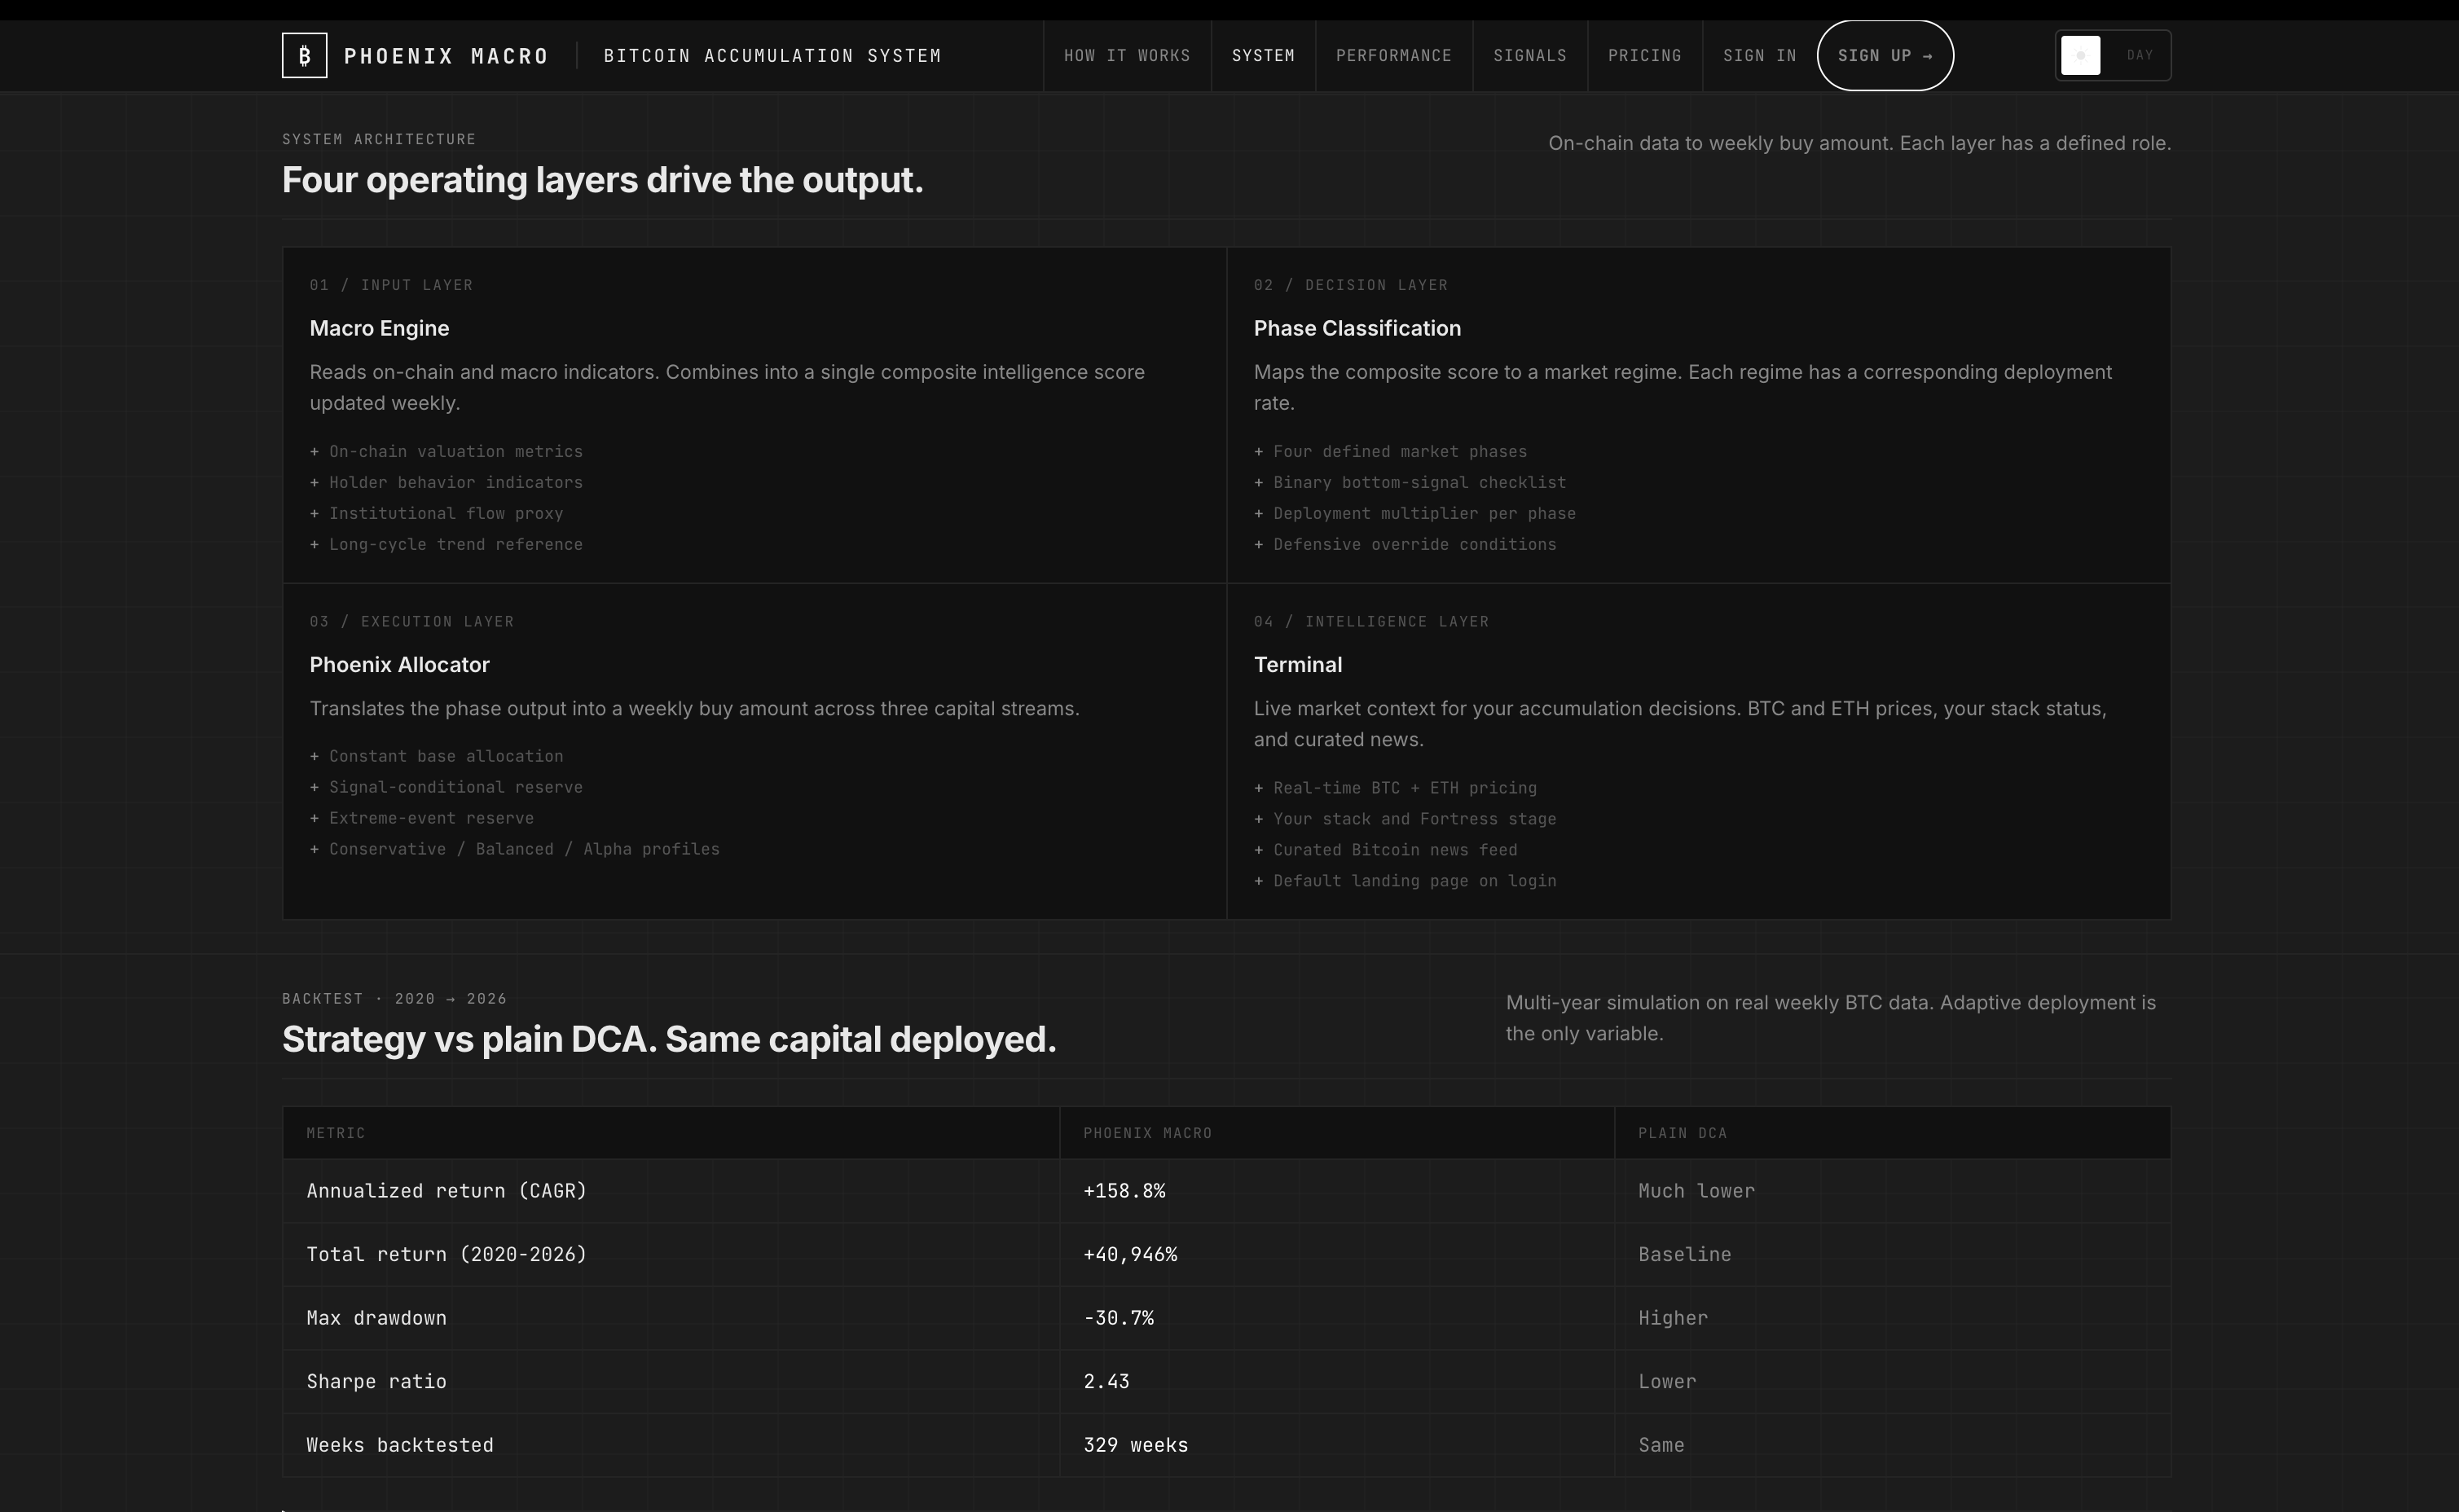Open the Pricing nav item
This screenshot has width=2459, height=1512.
point(1645,56)
